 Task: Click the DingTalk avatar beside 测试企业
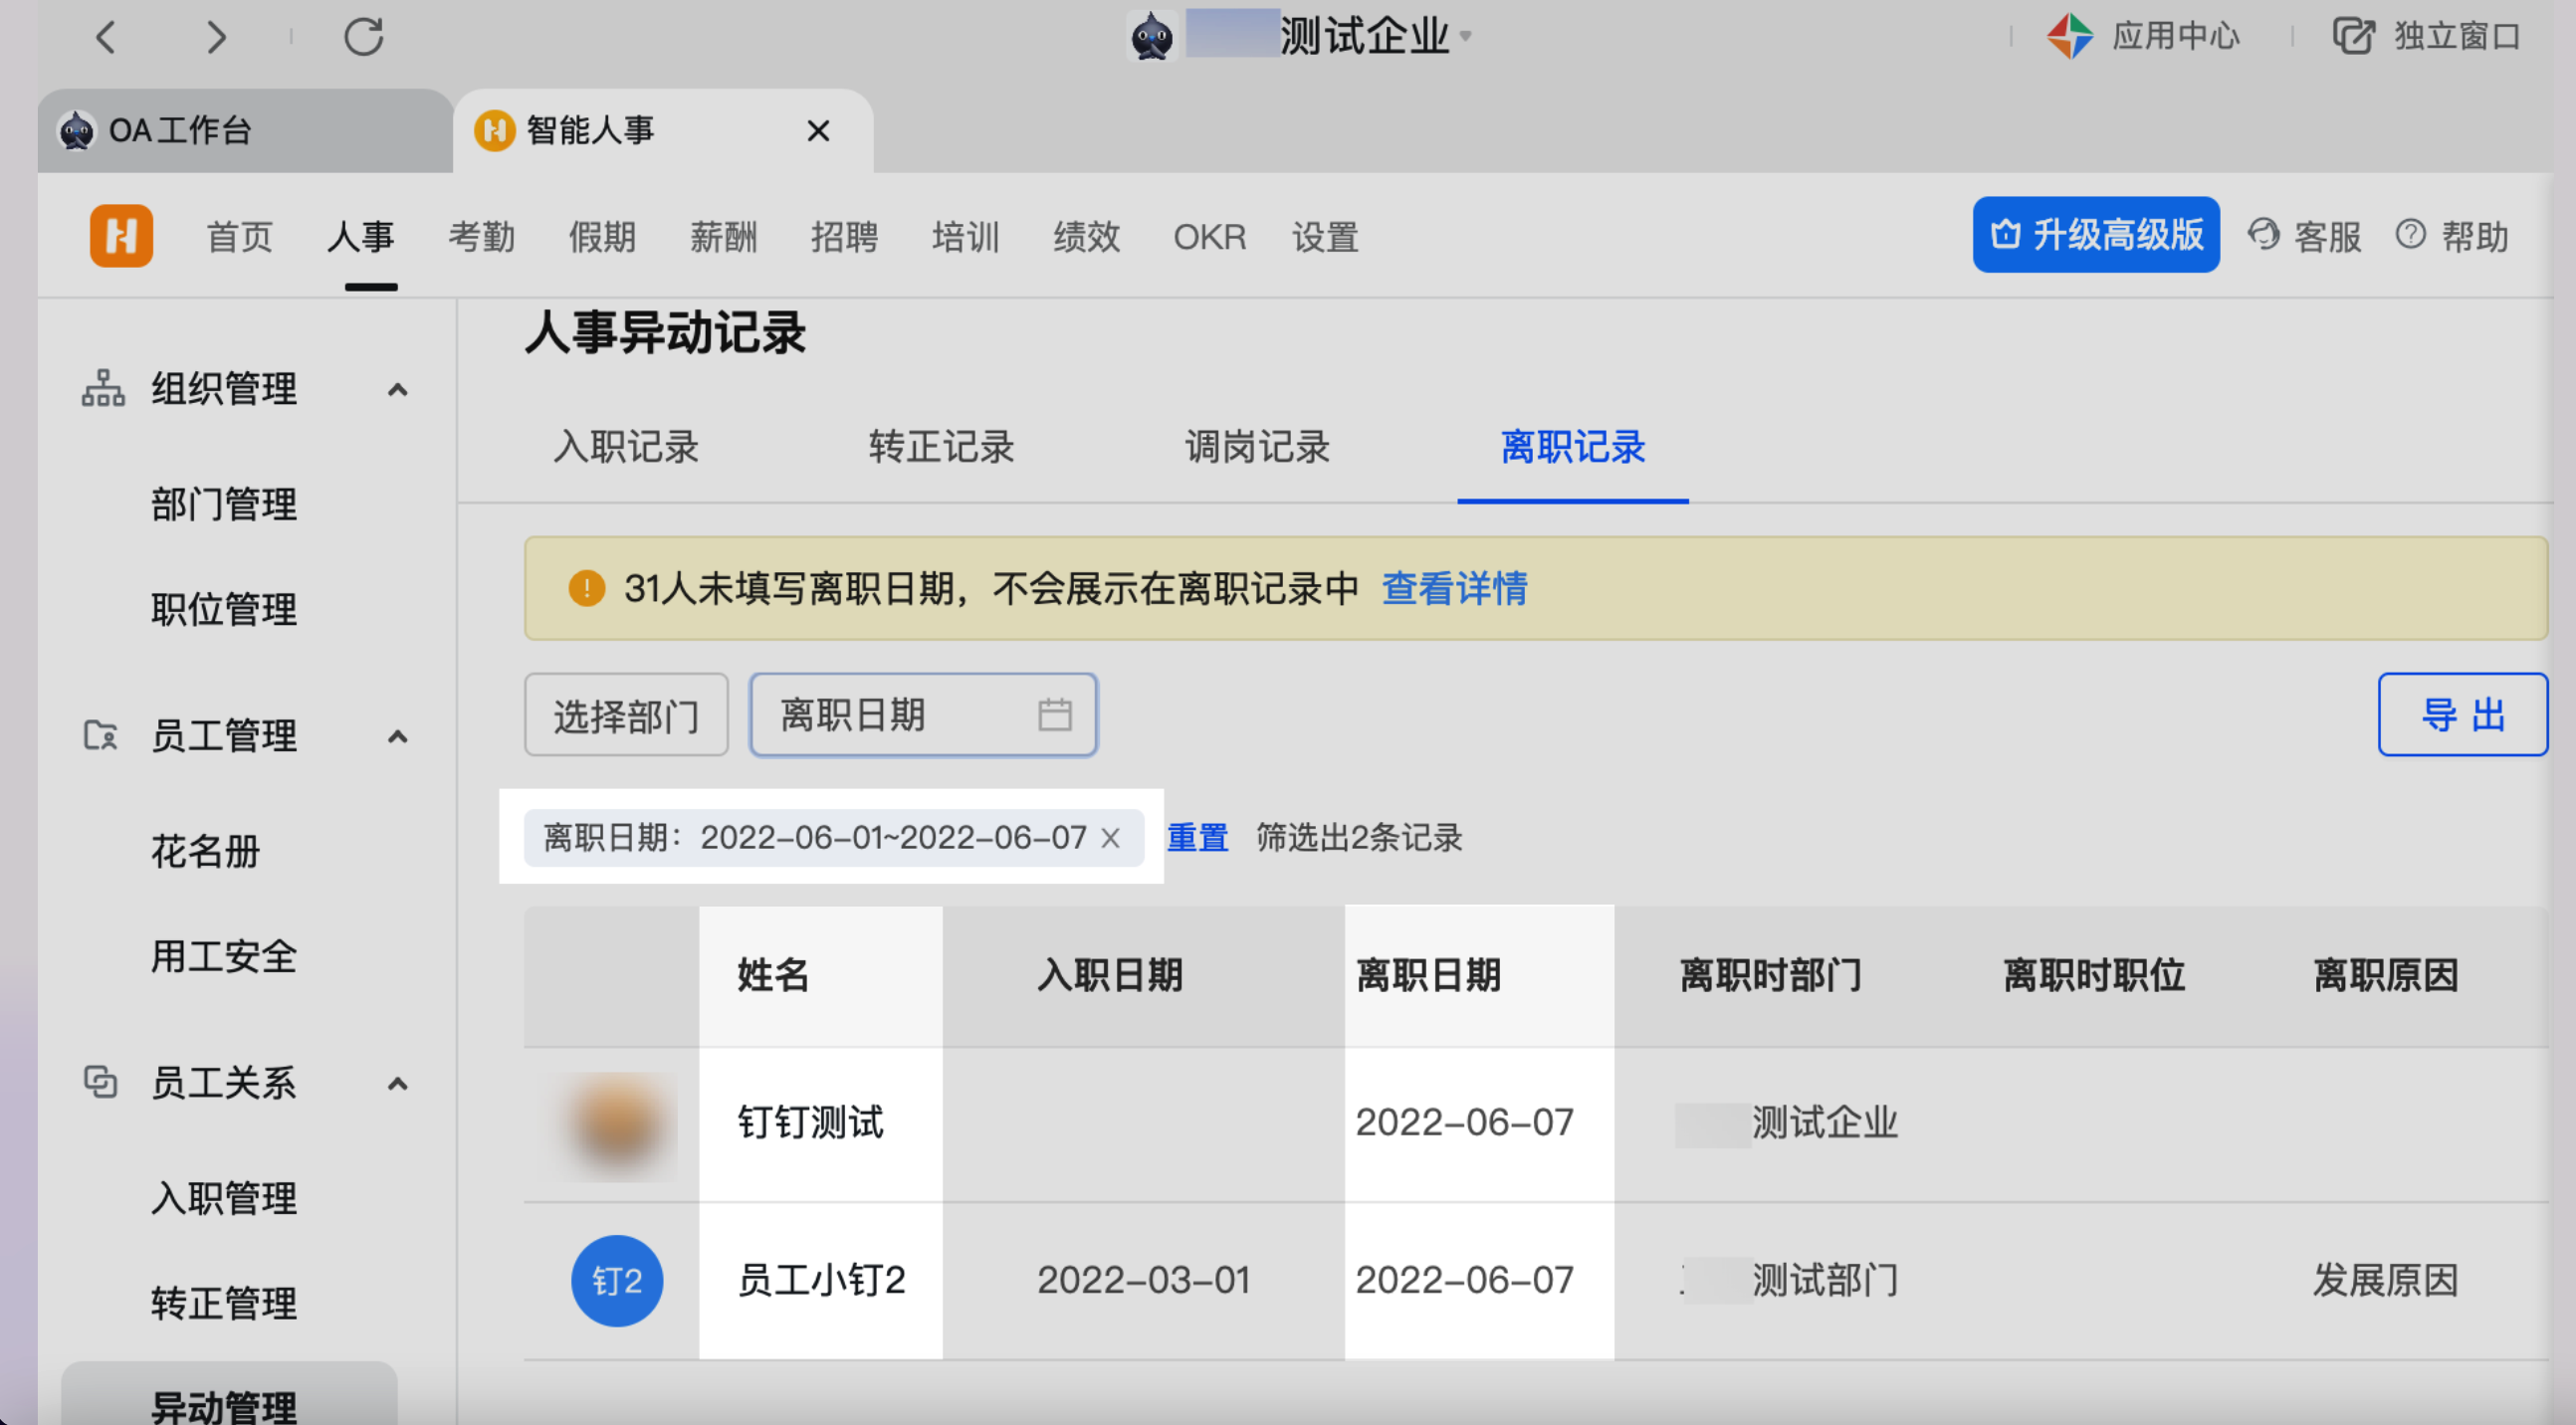tap(1152, 36)
